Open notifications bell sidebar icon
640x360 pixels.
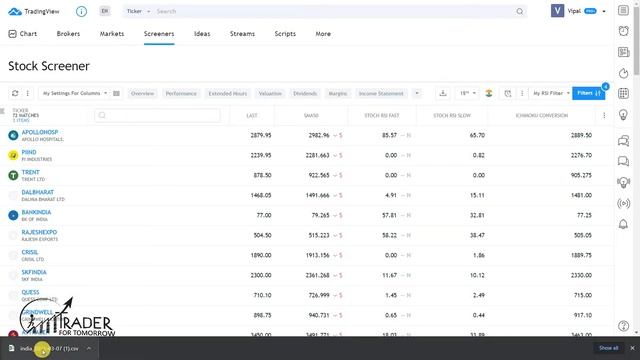[x=623, y=224]
